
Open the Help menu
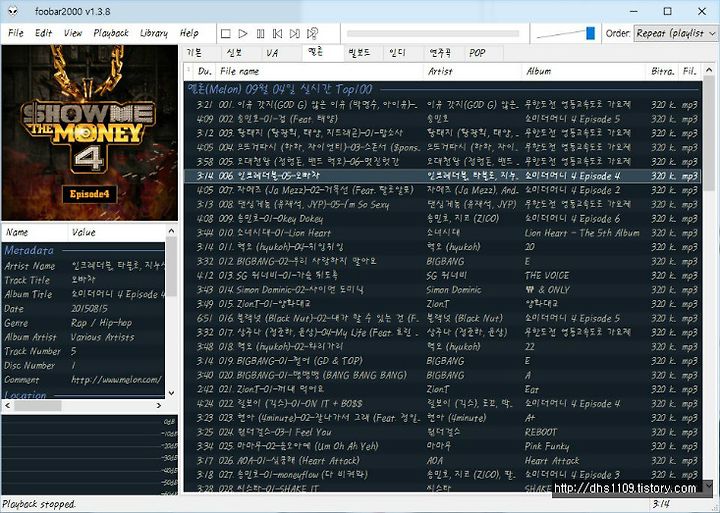pyautogui.click(x=189, y=33)
